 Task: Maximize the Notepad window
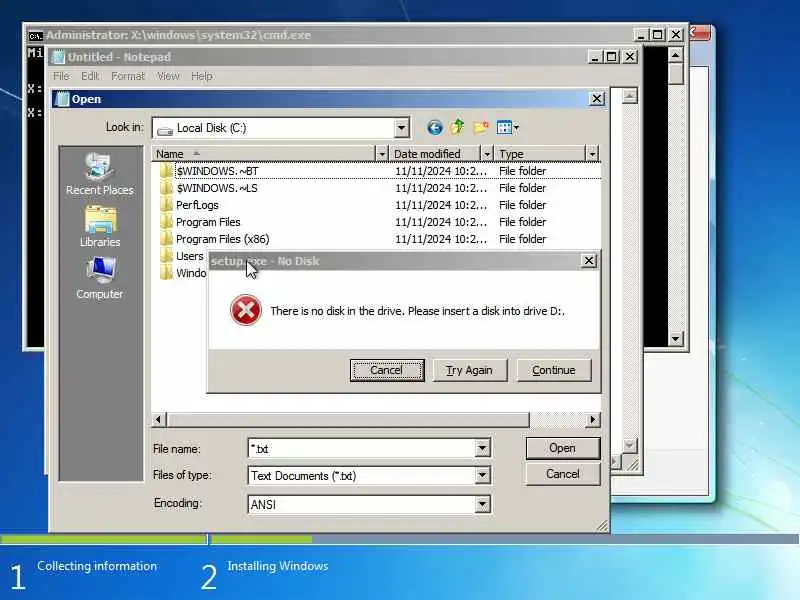[x=612, y=57]
